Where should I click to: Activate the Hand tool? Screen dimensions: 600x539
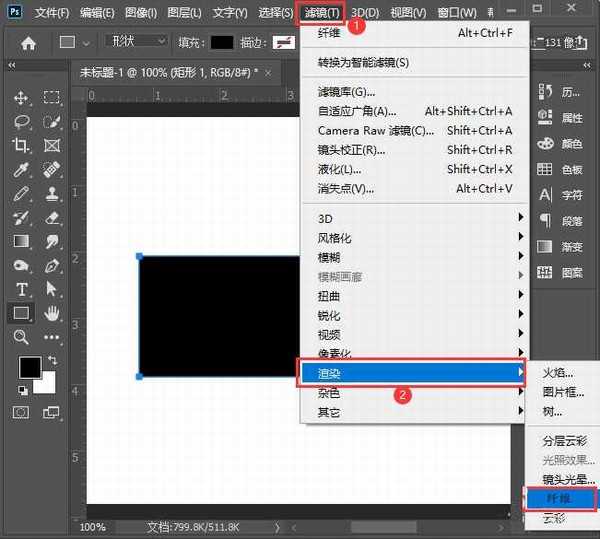pos(52,313)
